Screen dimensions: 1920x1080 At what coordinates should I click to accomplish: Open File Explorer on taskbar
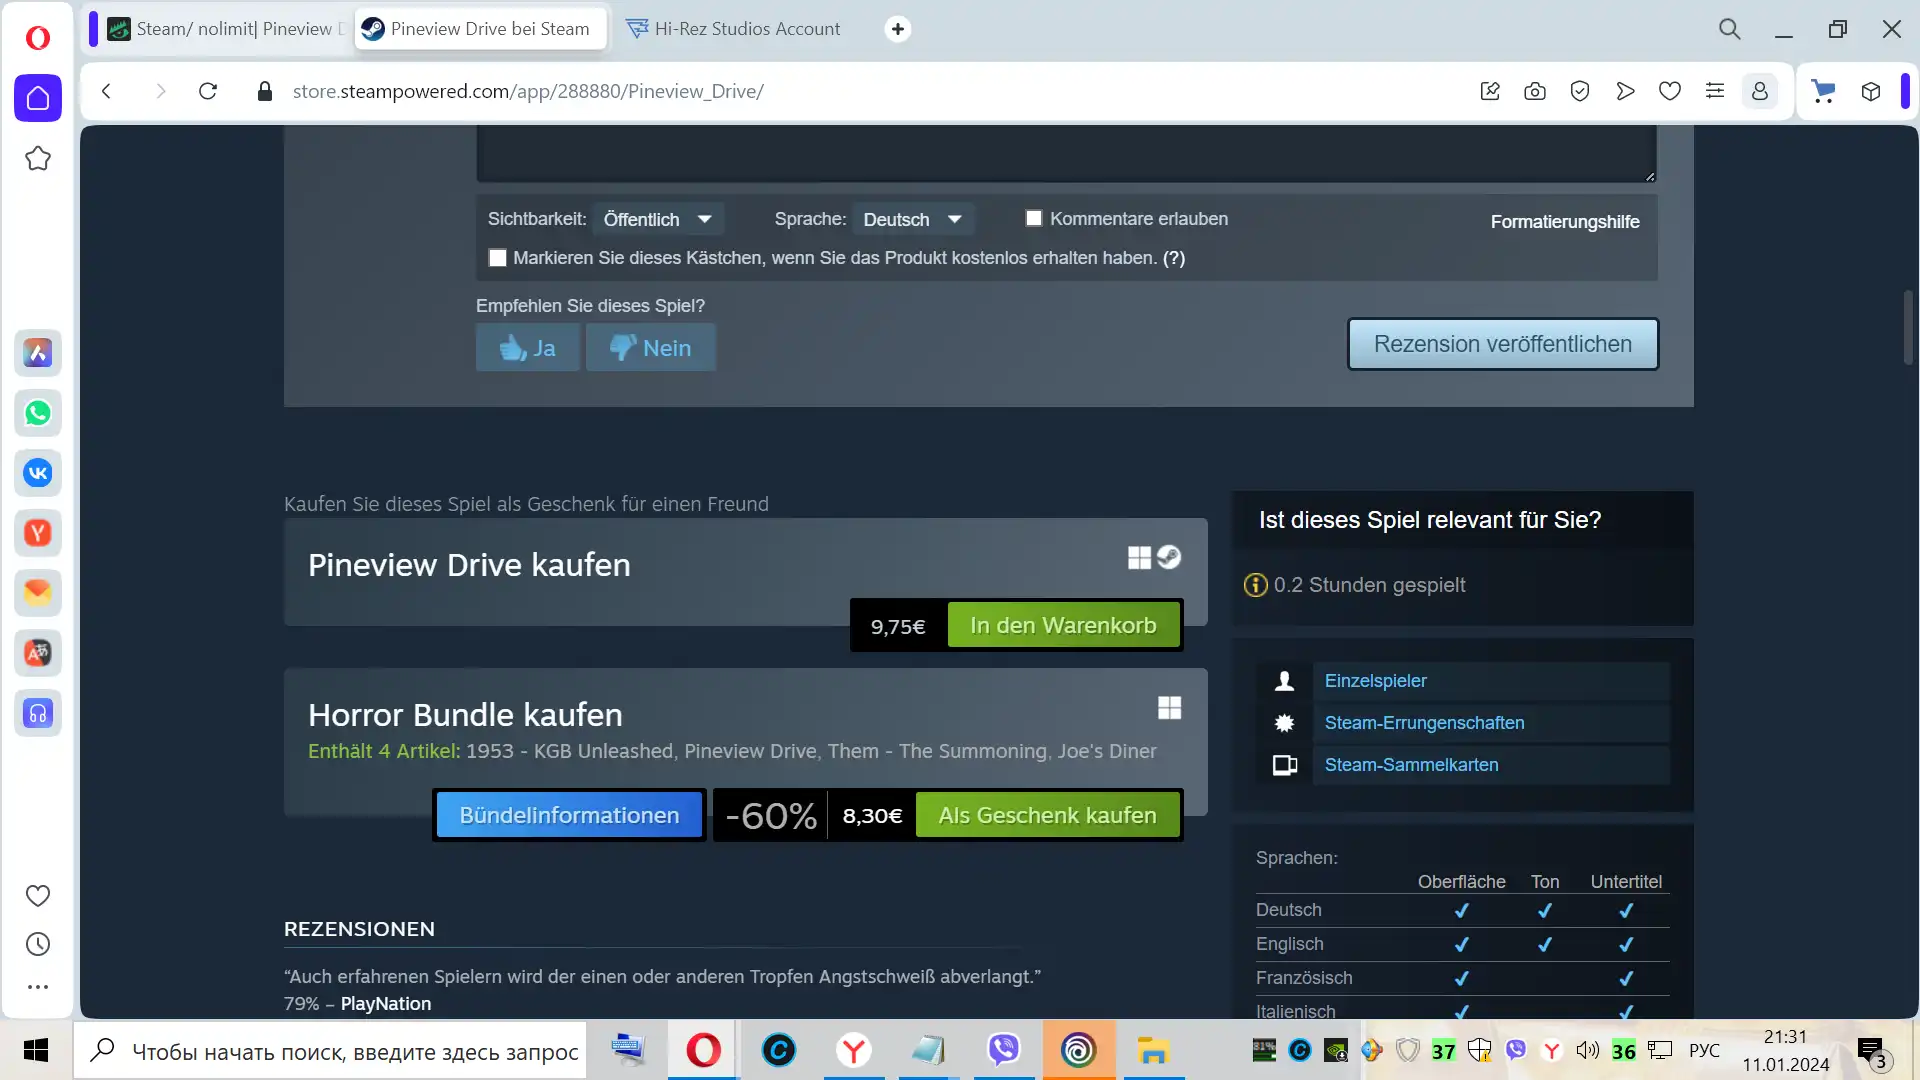click(x=1153, y=1050)
